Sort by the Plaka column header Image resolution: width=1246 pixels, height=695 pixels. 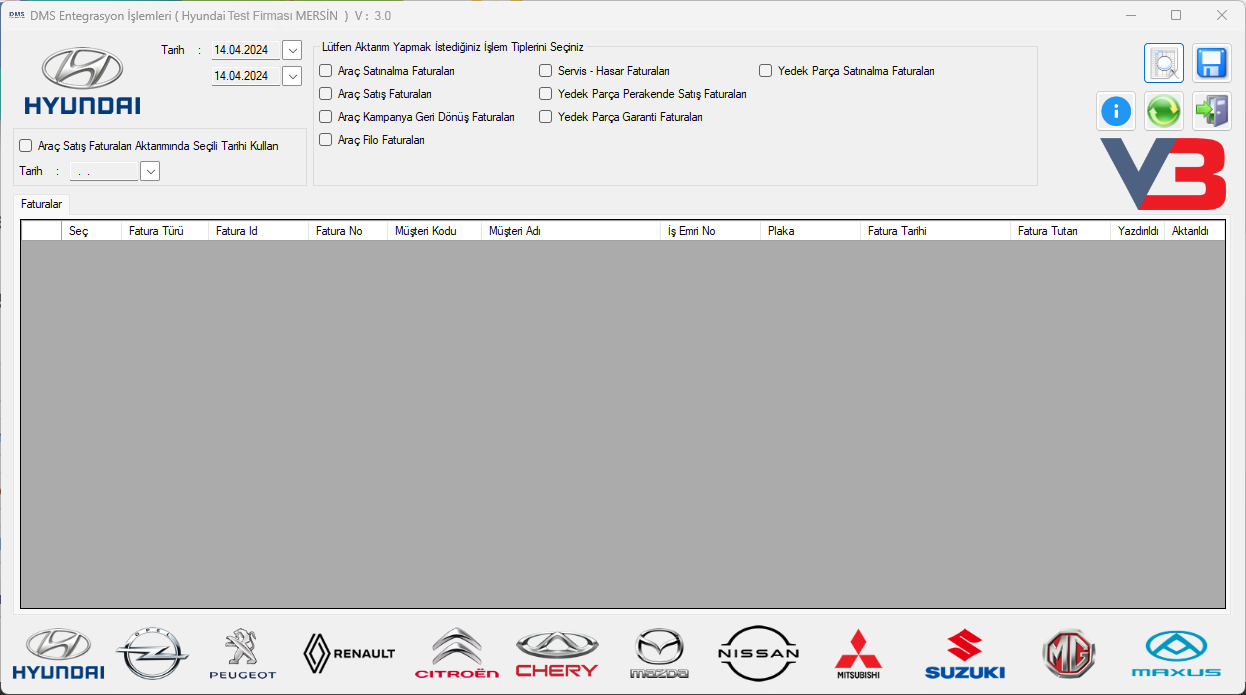pyautogui.click(x=810, y=231)
